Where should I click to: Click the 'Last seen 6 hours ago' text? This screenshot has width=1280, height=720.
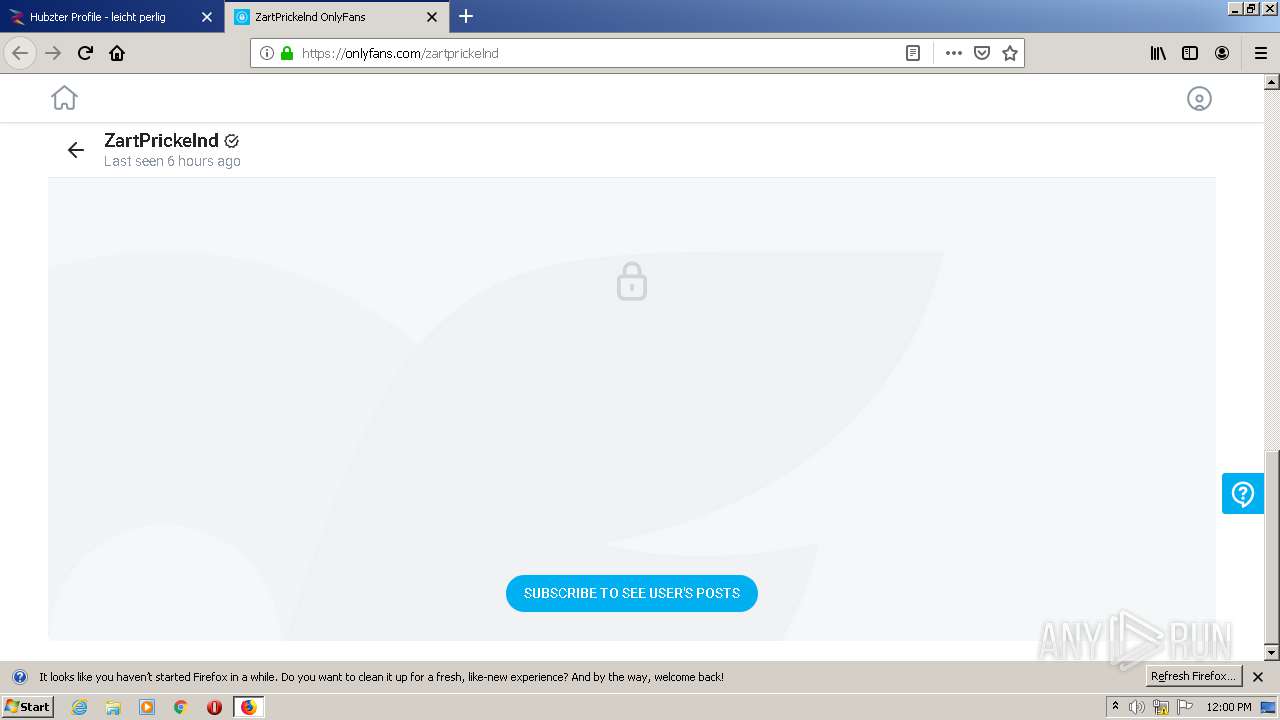pyautogui.click(x=172, y=161)
